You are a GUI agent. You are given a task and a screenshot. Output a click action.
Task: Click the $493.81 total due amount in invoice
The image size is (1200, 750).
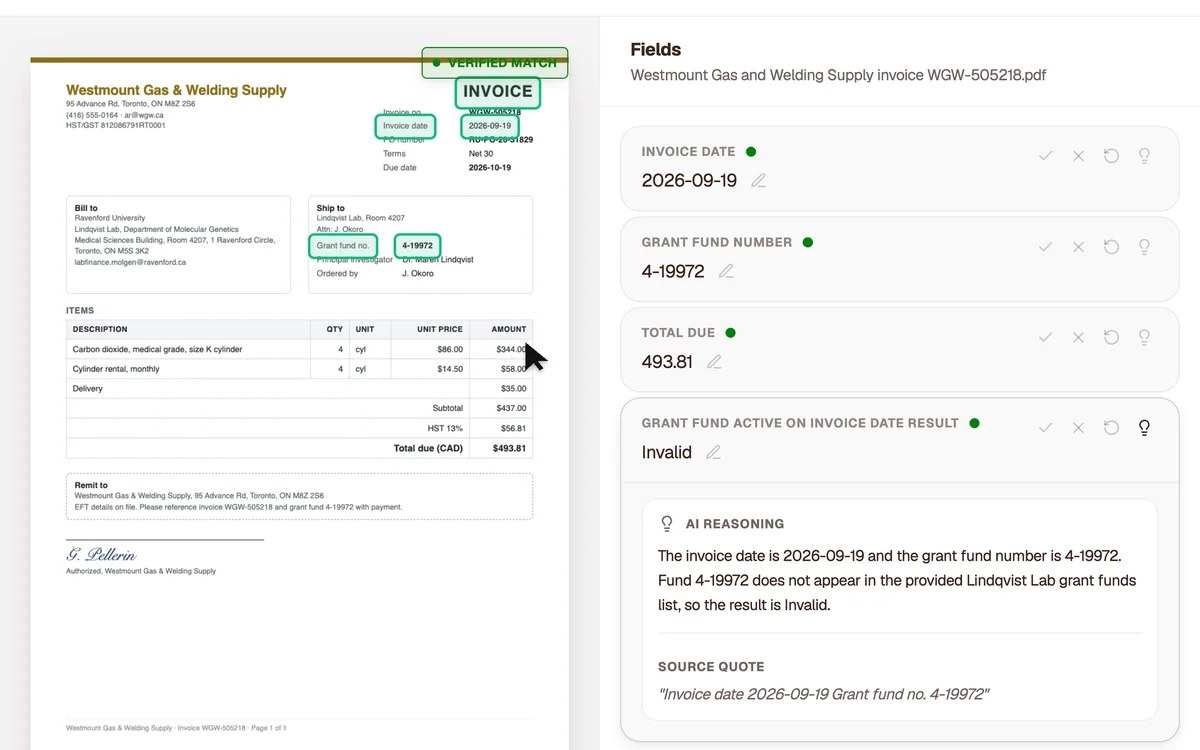click(510, 448)
